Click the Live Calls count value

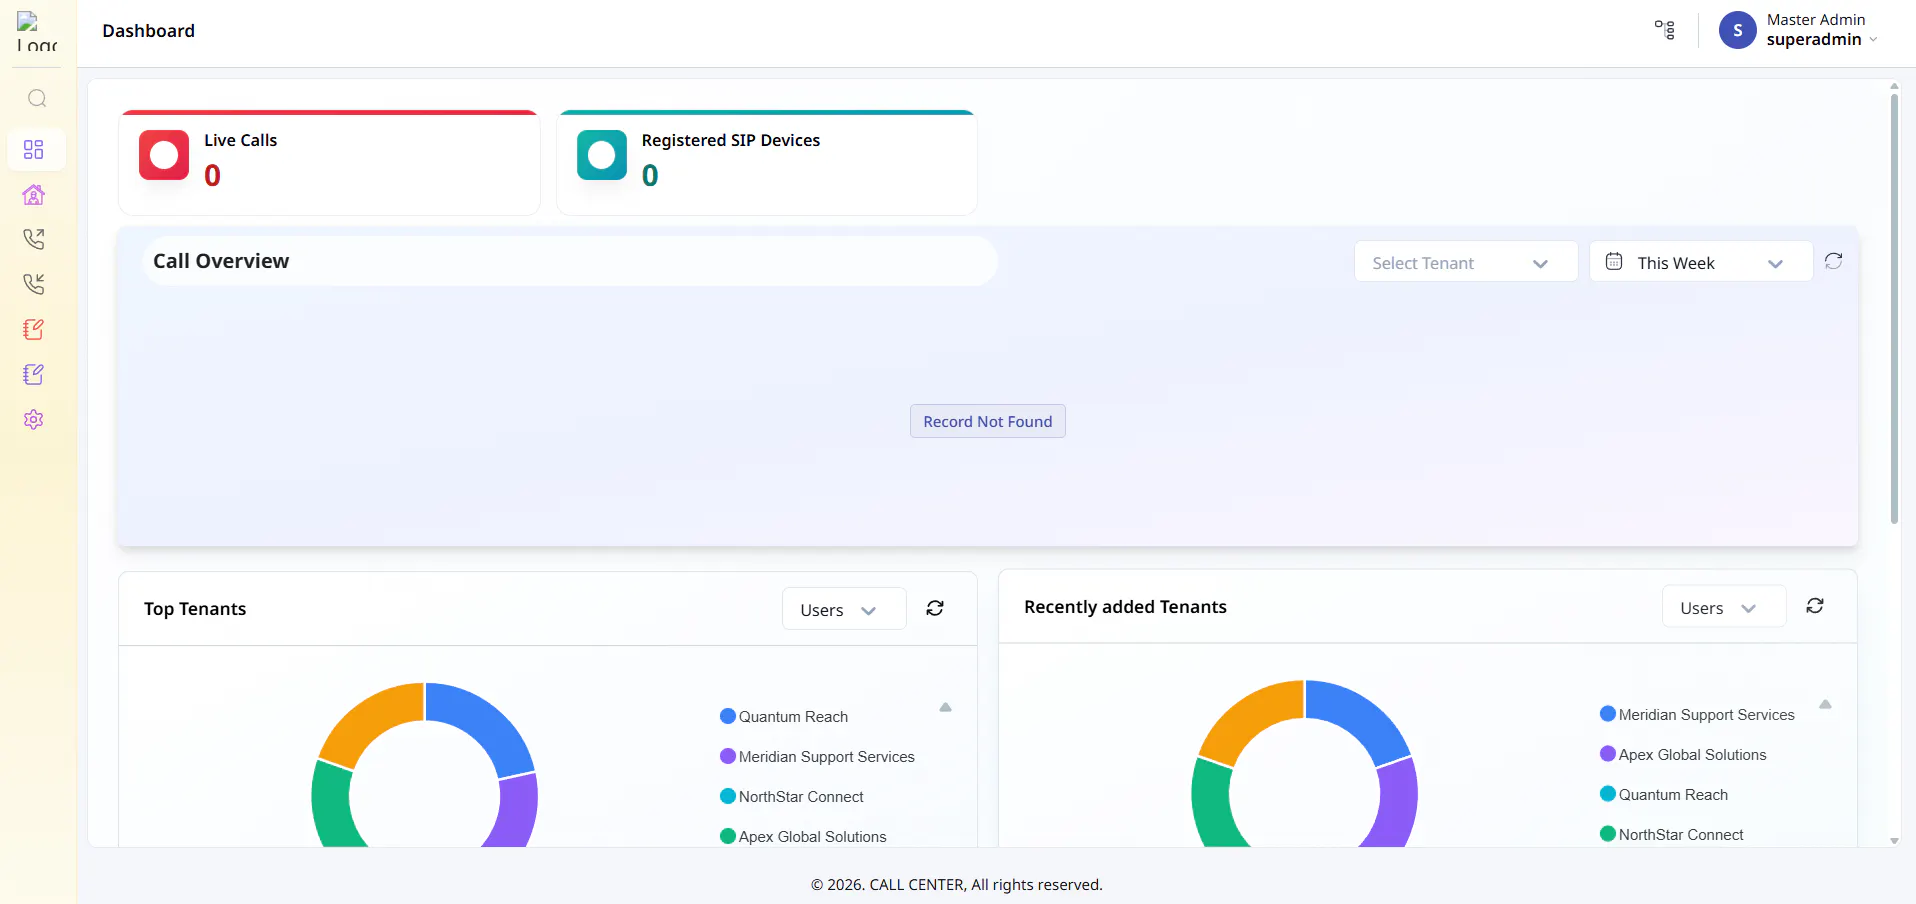212,176
